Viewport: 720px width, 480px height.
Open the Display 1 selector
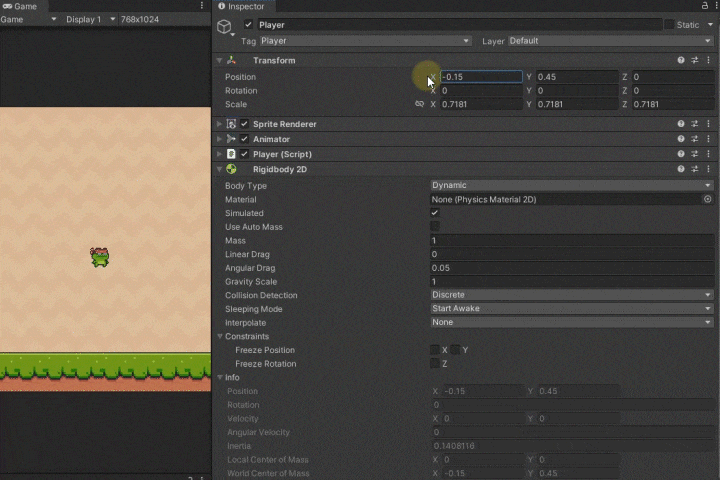pyautogui.click(x=90, y=19)
